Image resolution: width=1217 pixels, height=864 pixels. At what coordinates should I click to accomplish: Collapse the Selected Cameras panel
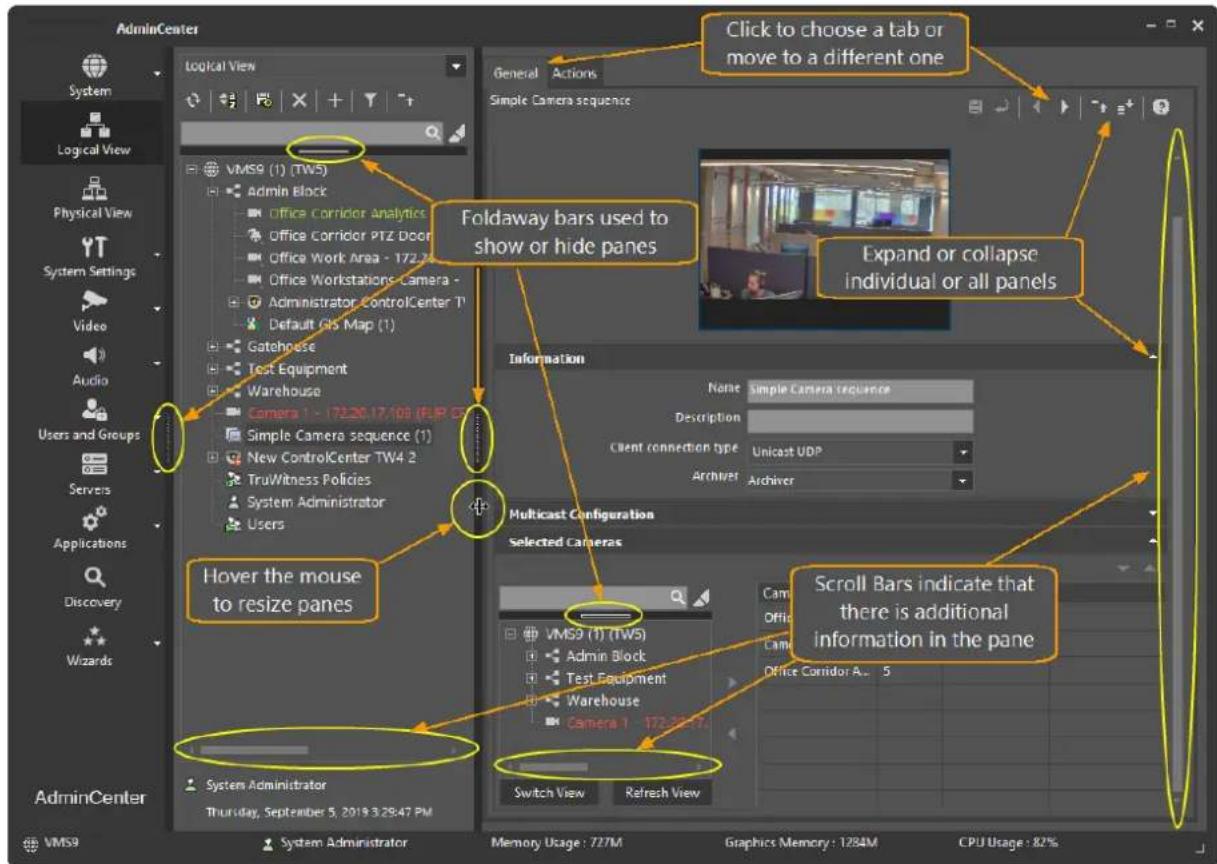(1155, 541)
